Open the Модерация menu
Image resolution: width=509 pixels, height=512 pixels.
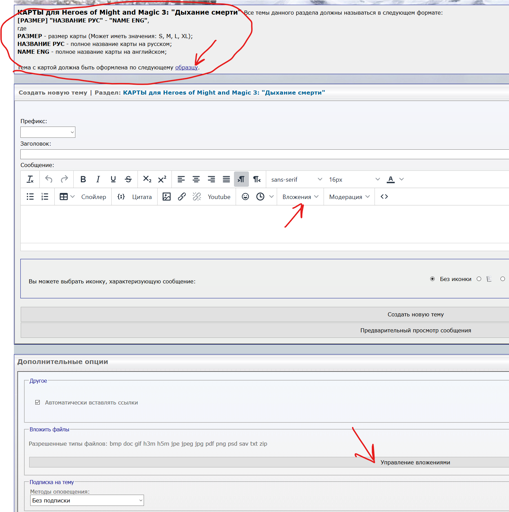click(x=349, y=197)
